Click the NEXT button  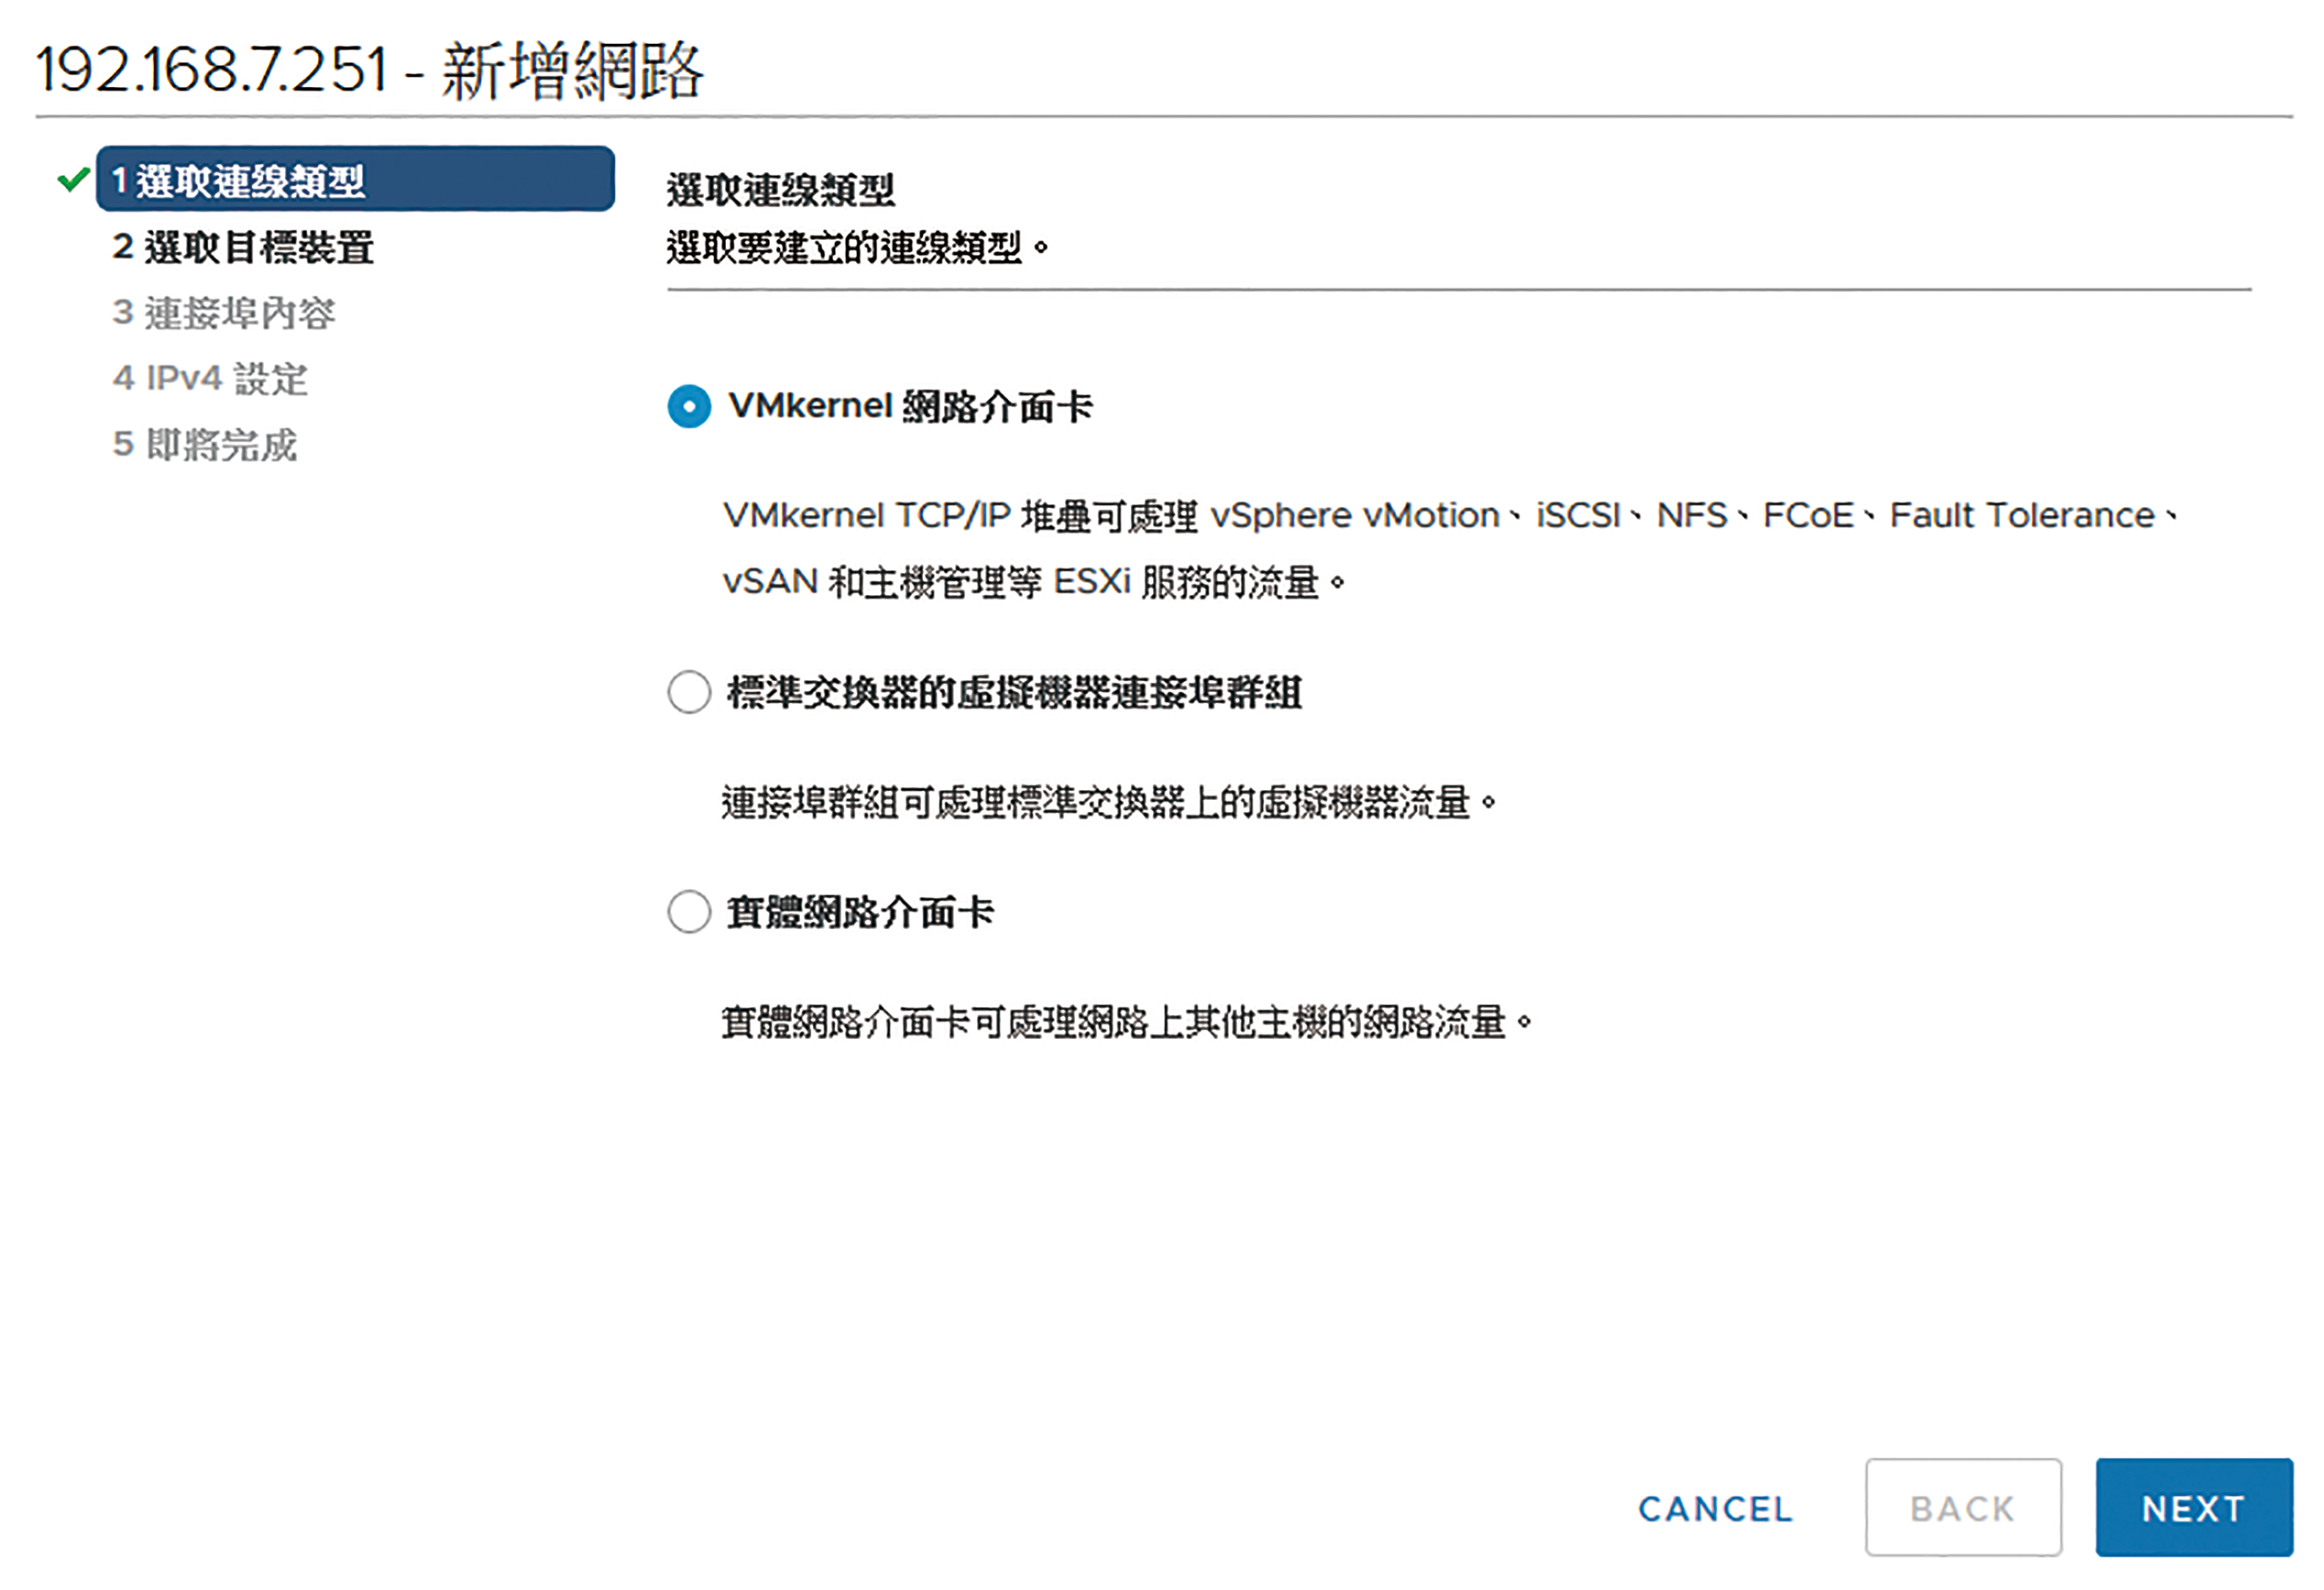point(2194,1507)
